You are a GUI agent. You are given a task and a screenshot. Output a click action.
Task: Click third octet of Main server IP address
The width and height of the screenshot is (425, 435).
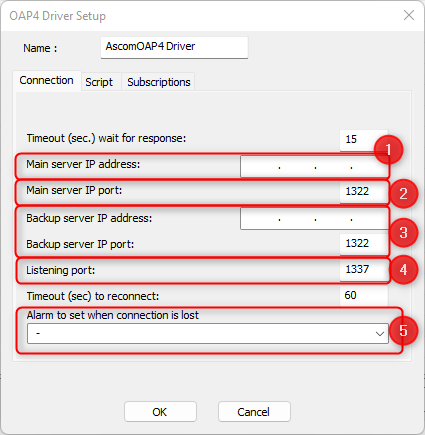click(x=333, y=166)
